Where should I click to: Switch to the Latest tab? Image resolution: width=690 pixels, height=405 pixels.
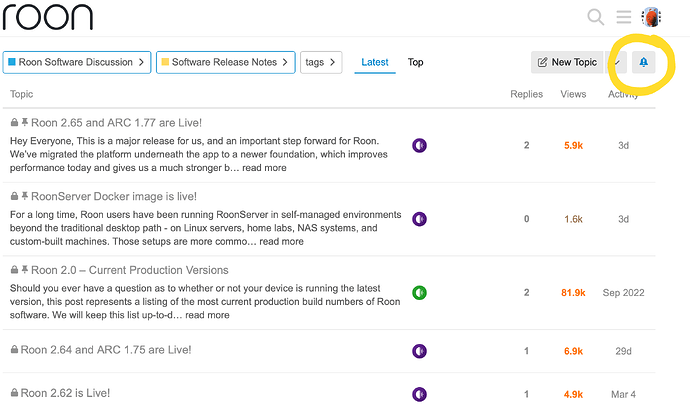(x=375, y=62)
